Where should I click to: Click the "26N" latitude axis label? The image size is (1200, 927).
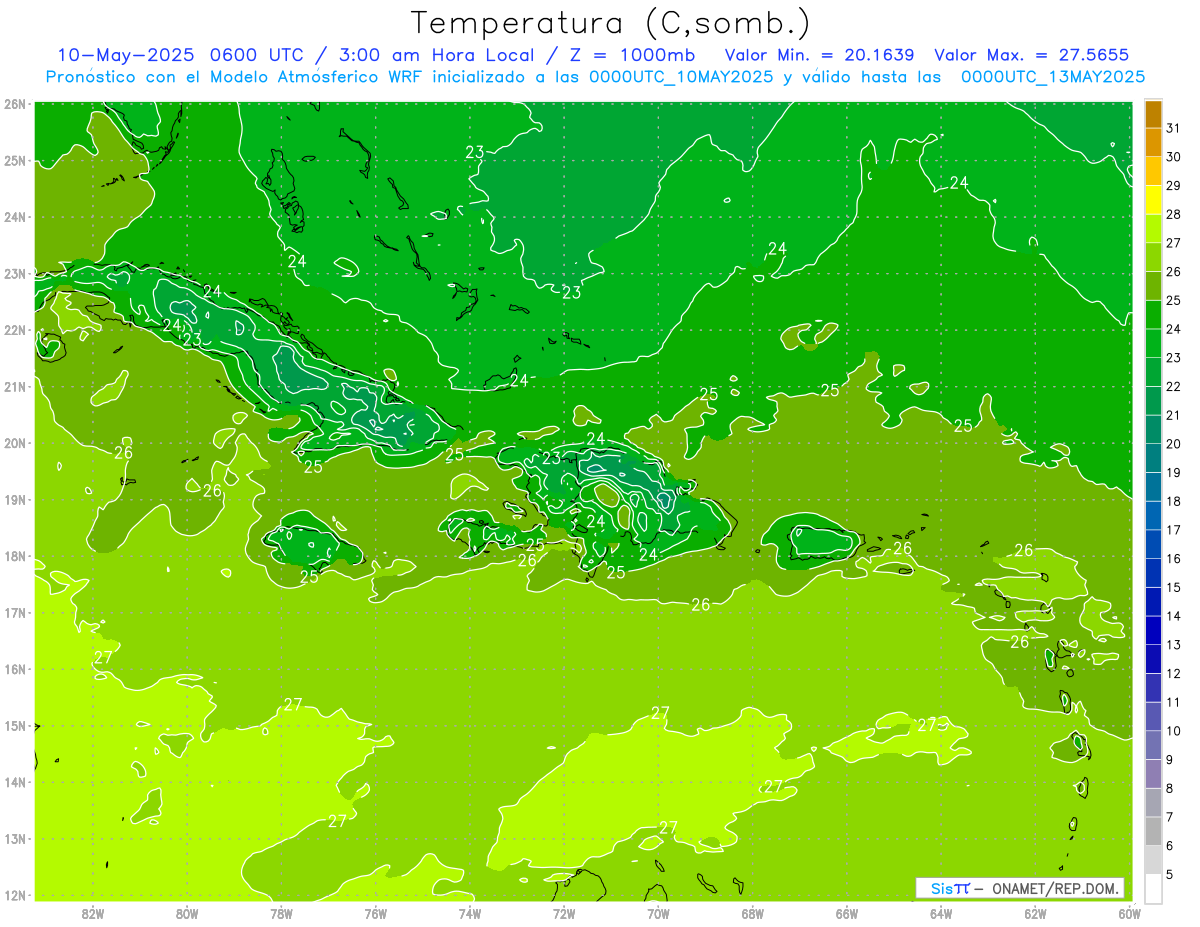click(x=15, y=104)
